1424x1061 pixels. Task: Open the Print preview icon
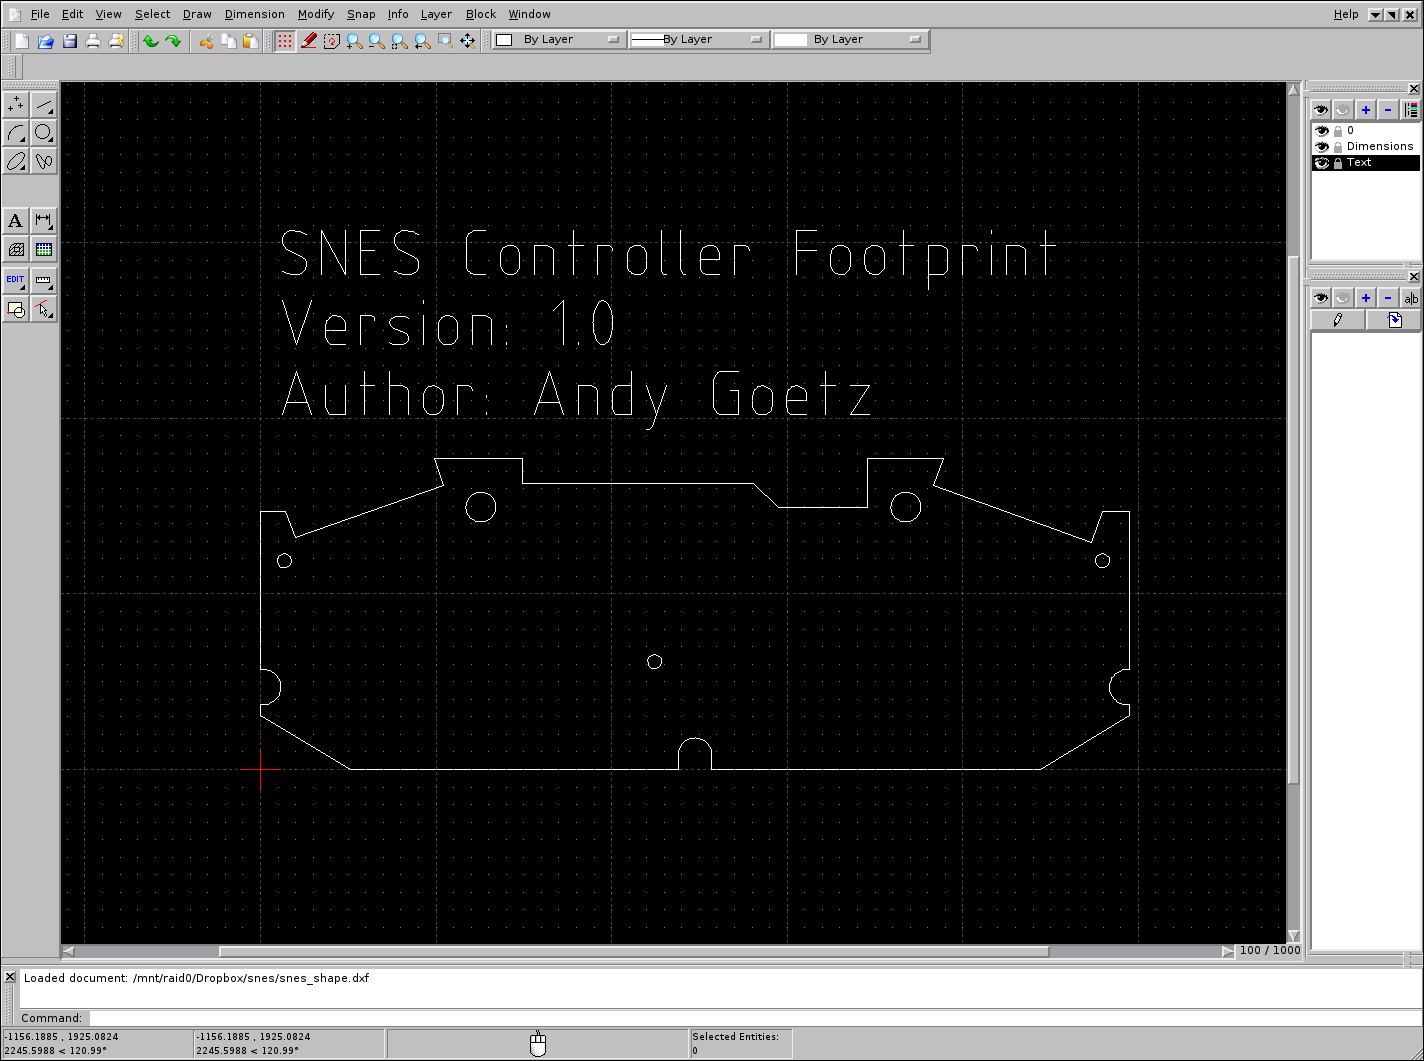pyautogui.click(x=118, y=40)
